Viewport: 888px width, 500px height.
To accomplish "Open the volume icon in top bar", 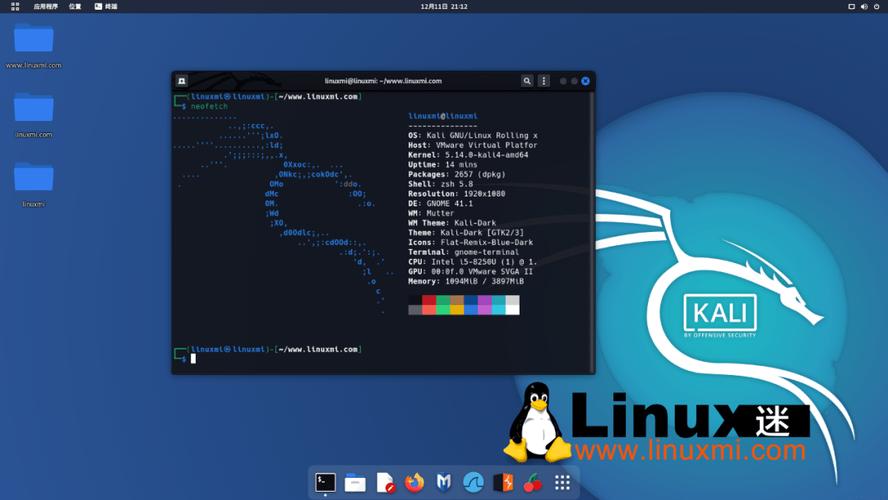I will [864, 6].
